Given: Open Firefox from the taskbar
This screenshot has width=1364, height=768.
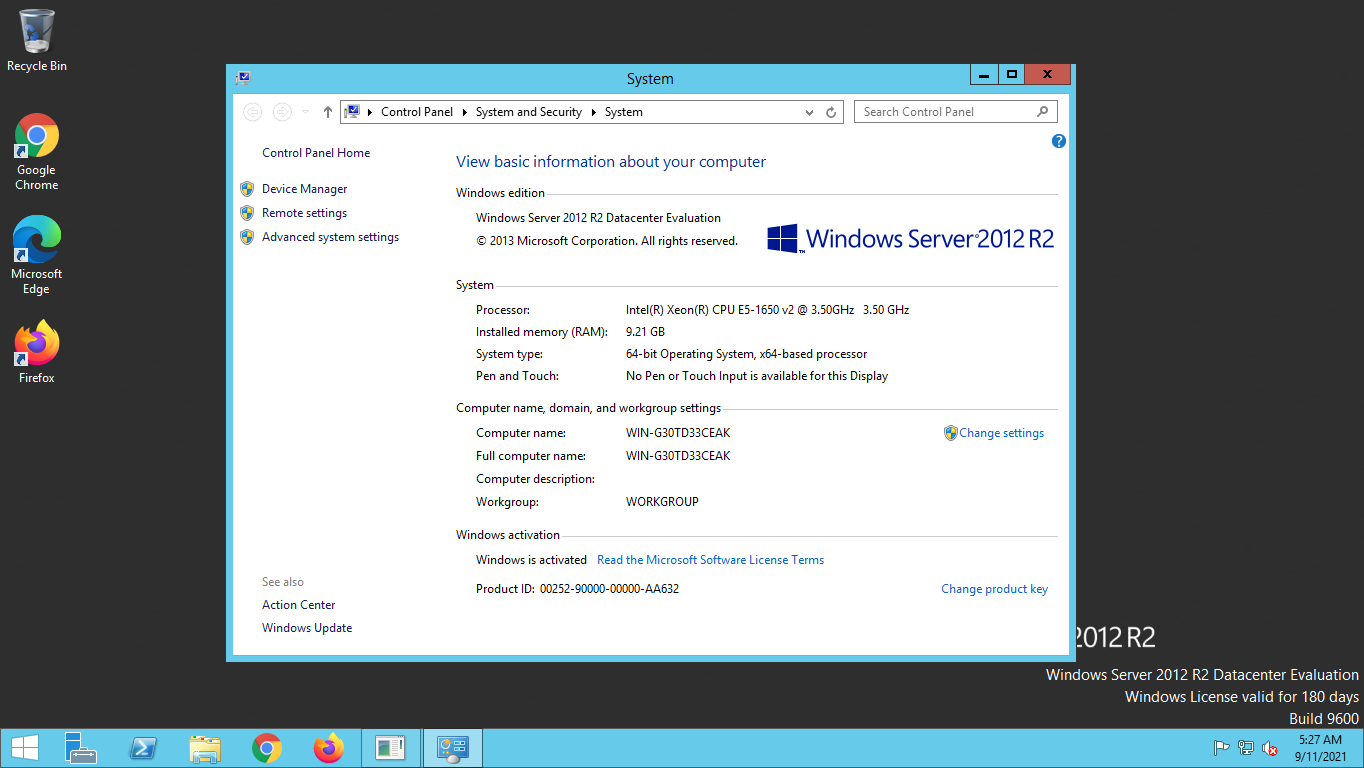Looking at the screenshot, I should 329,748.
